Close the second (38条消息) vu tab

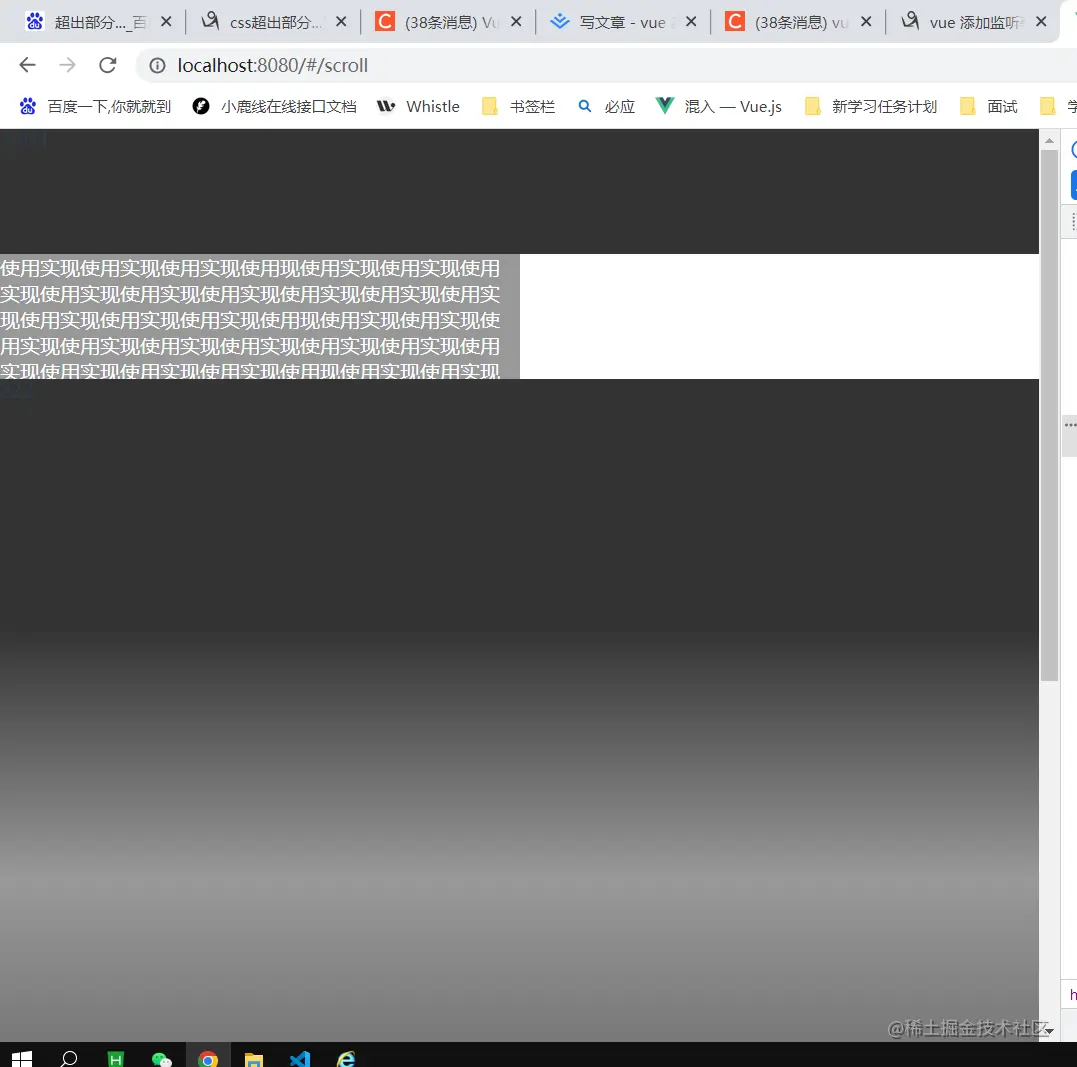click(867, 22)
